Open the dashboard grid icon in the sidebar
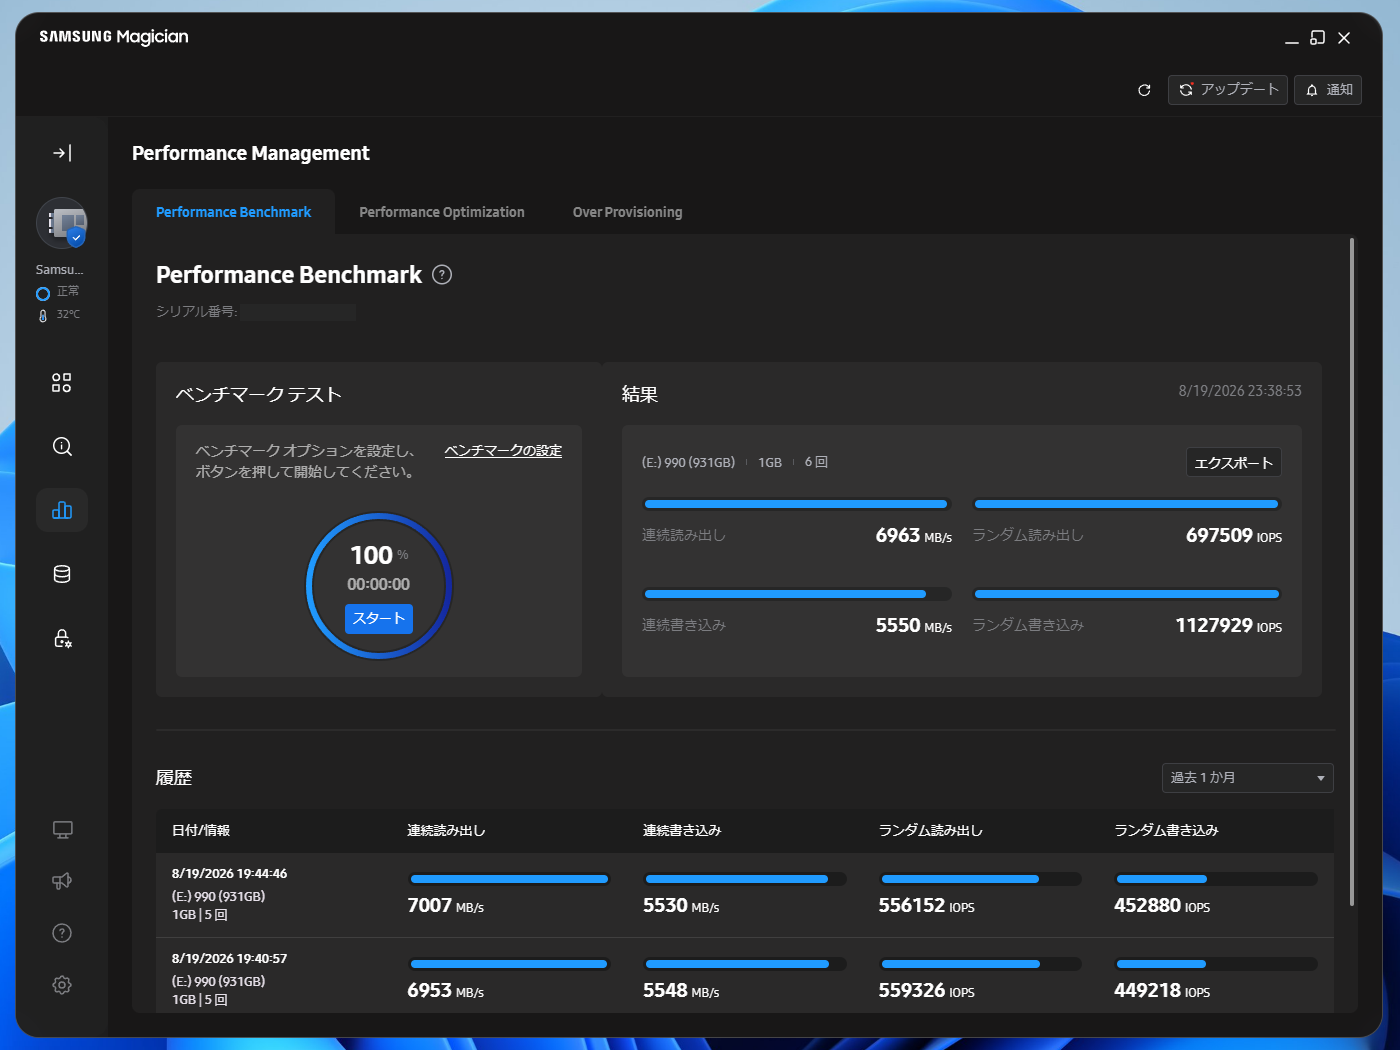This screenshot has width=1400, height=1050. 62,383
